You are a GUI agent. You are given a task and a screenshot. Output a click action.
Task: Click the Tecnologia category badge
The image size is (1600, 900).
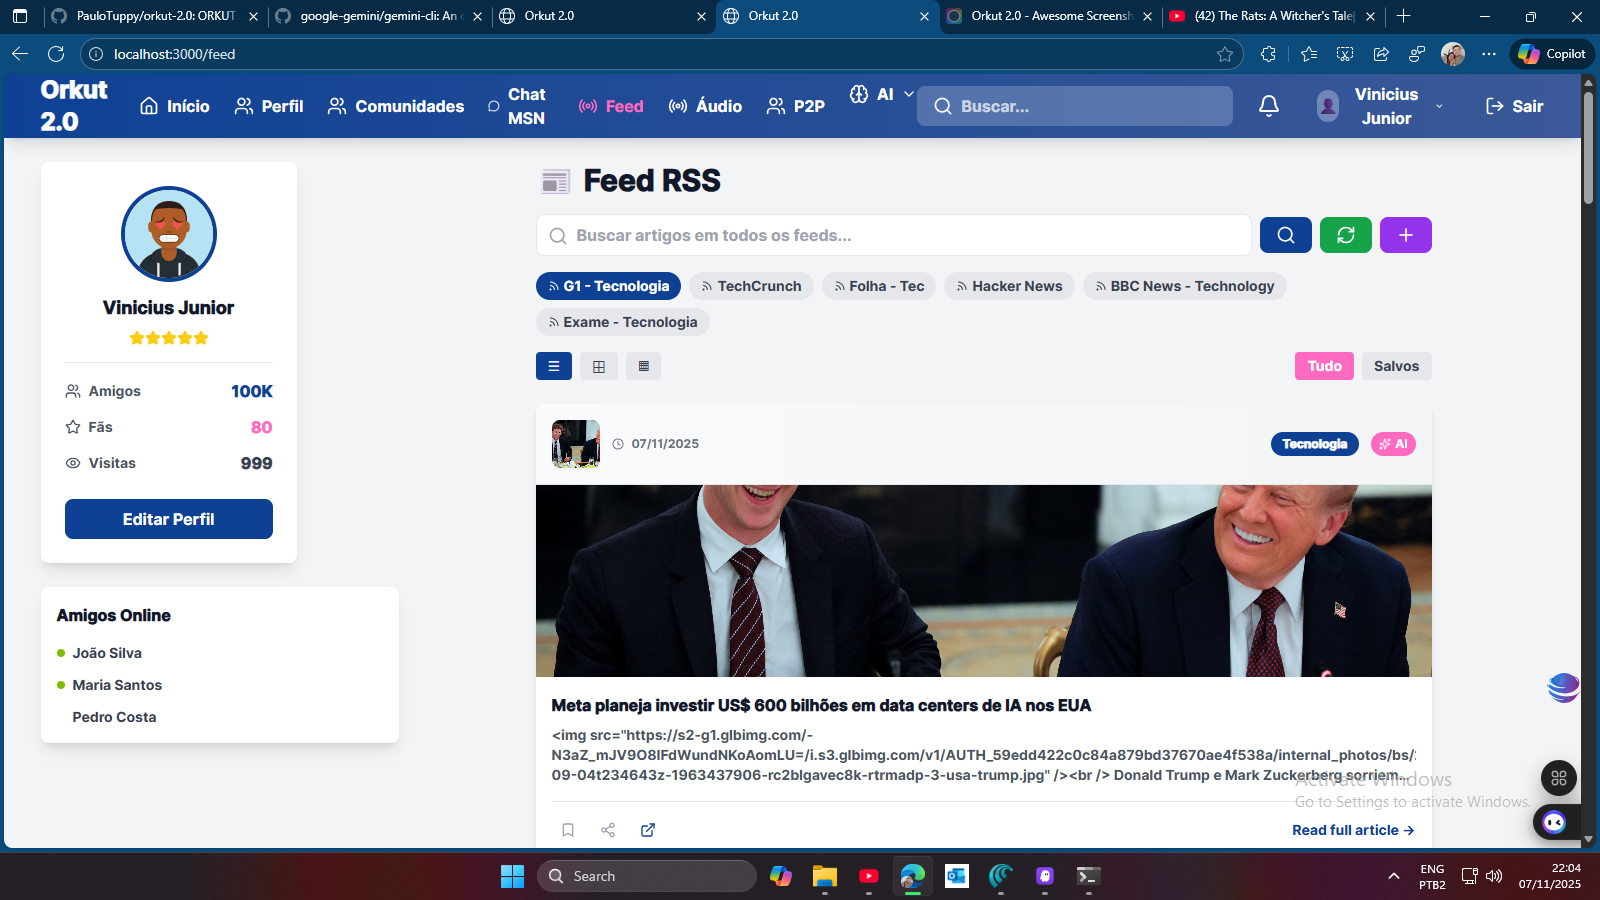click(x=1314, y=444)
